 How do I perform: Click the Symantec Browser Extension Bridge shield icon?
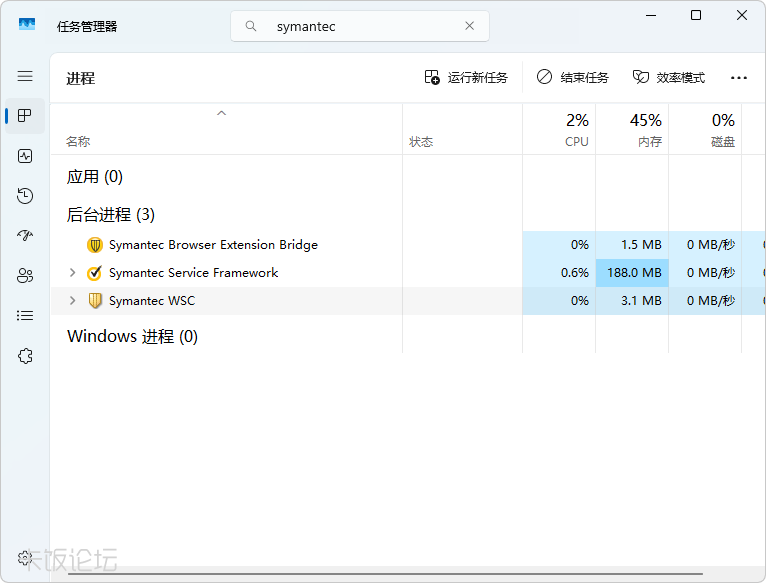[x=95, y=245]
